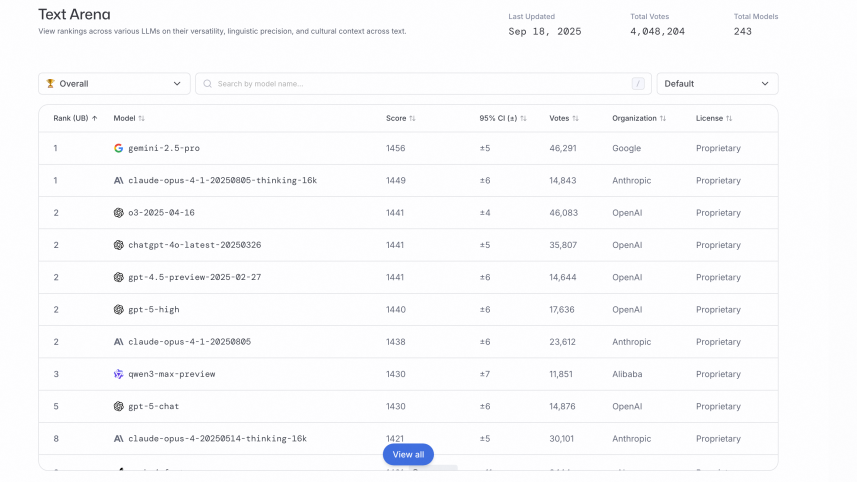The width and height of the screenshot is (857, 482).
Task: Click sort arrows next to Organization header
Action: click(x=663, y=118)
